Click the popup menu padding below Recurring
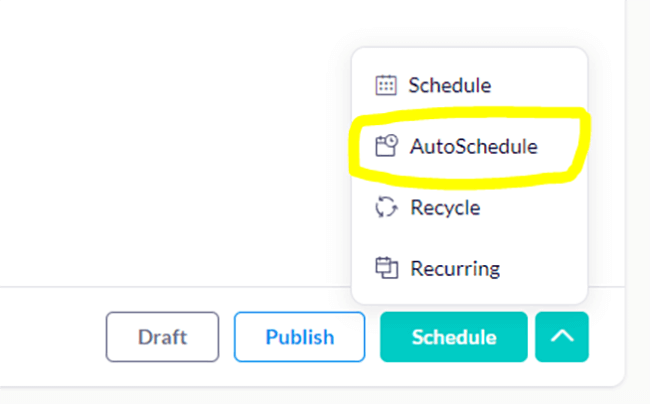 (470, 295)
